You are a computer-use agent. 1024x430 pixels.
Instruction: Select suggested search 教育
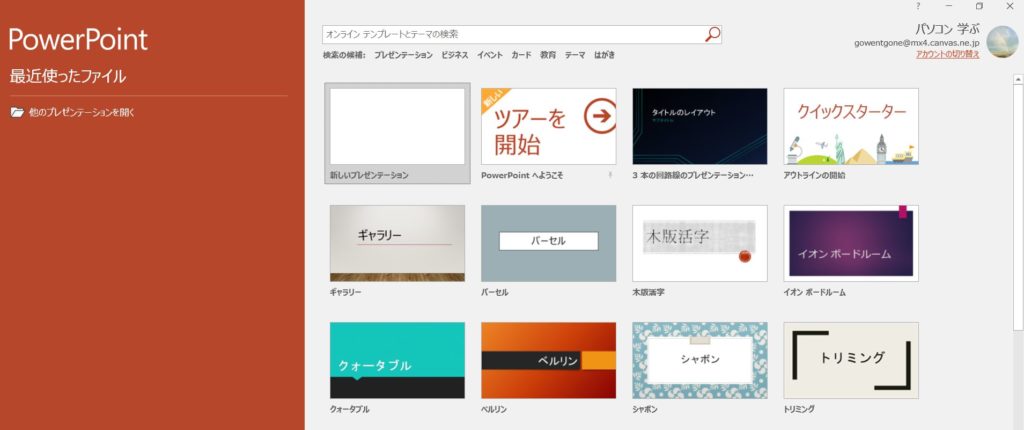pyautogui.click(x=548, y=56)
